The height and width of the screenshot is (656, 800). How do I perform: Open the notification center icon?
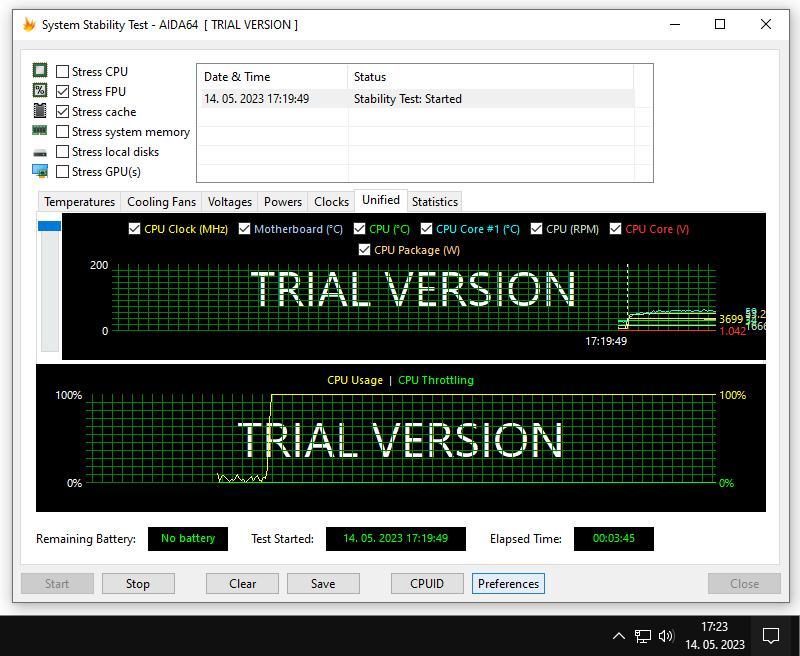click(770, 636)
